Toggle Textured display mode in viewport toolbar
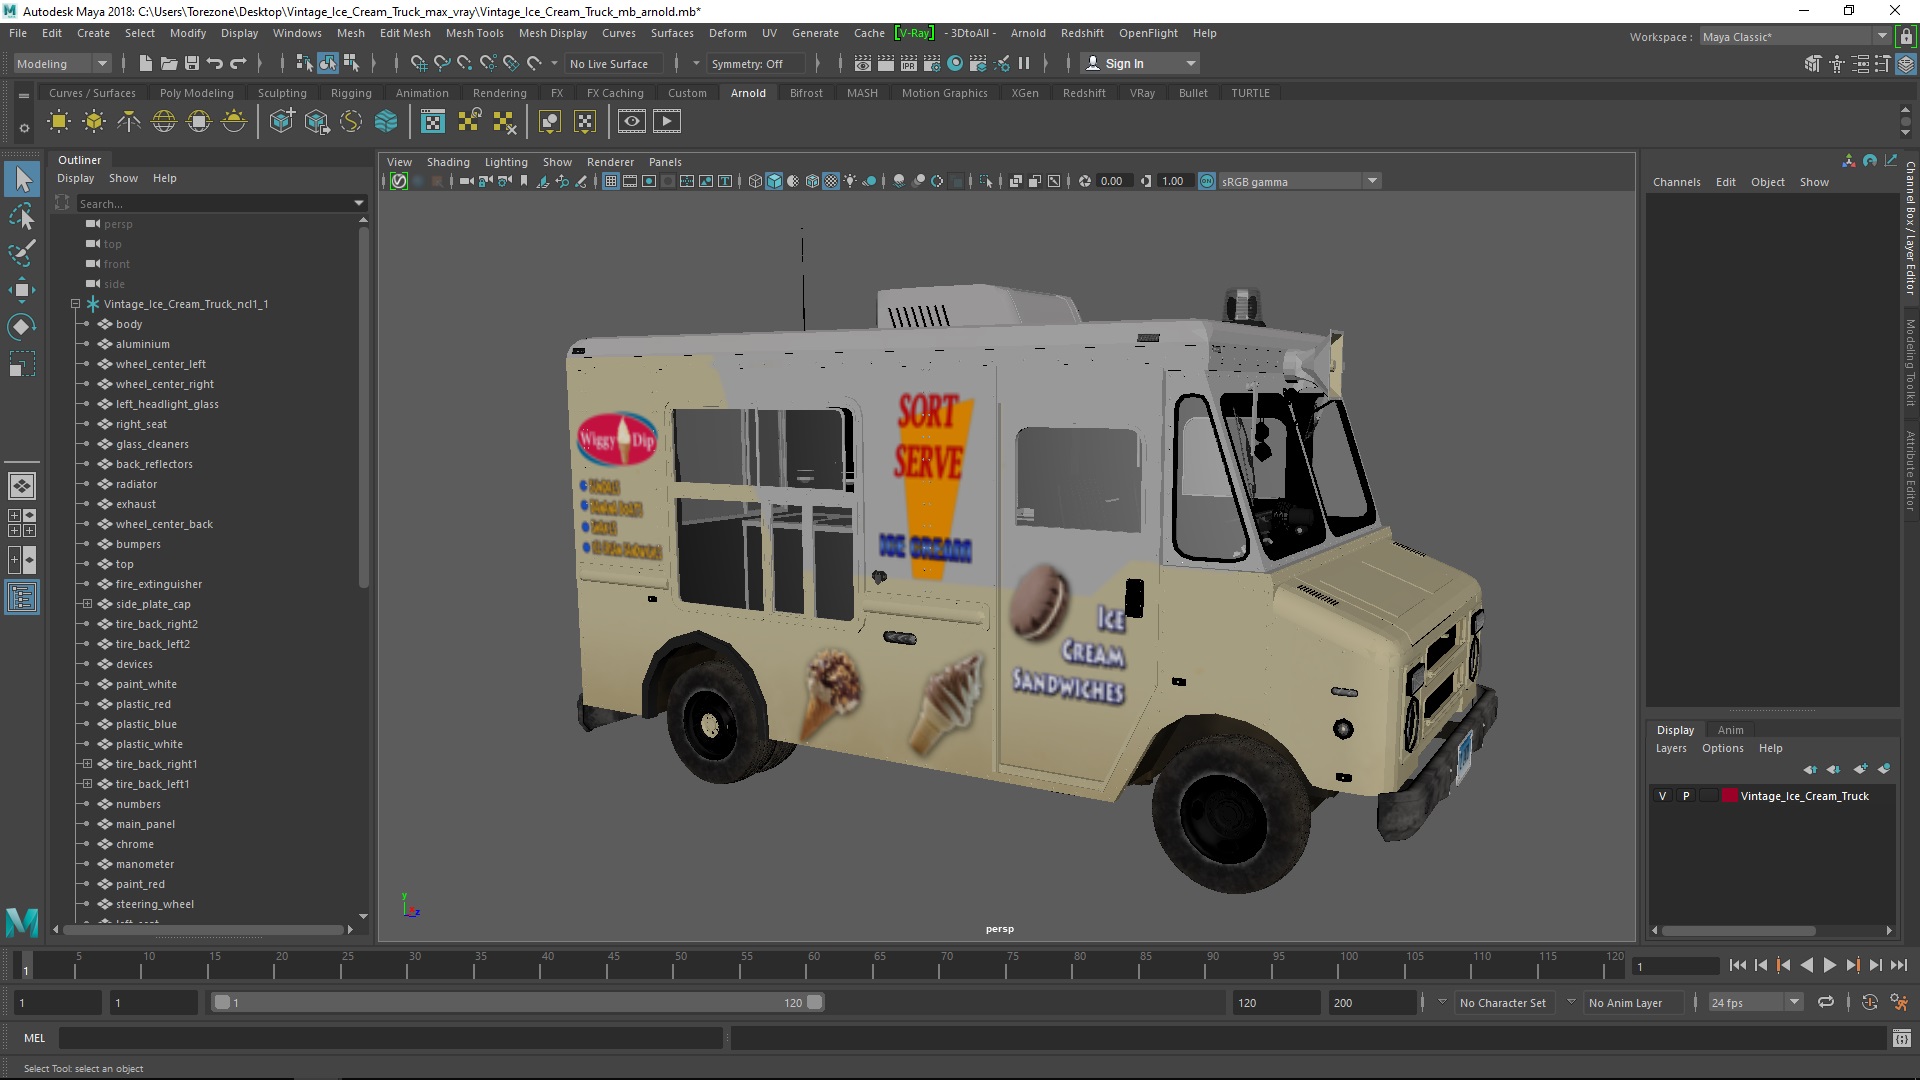 click(831, 181)
